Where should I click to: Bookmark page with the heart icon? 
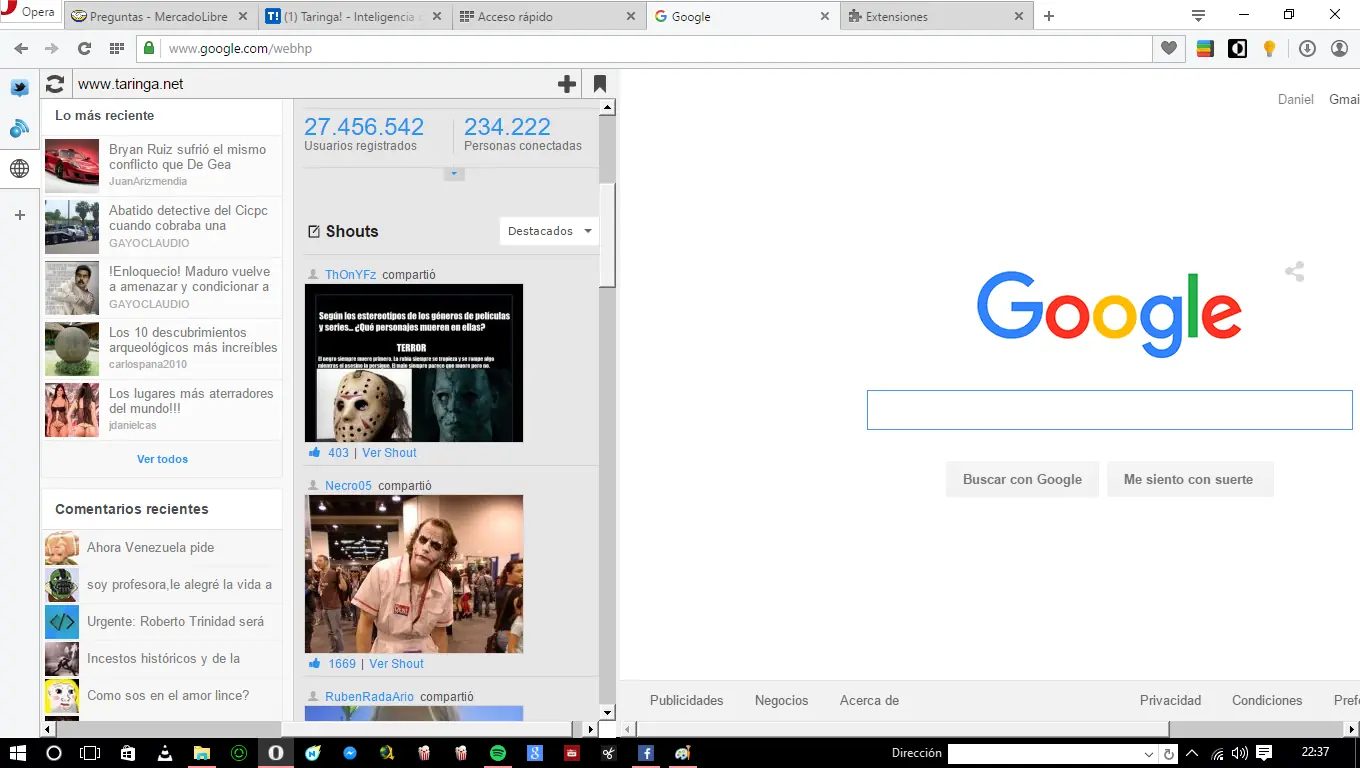1168,48
